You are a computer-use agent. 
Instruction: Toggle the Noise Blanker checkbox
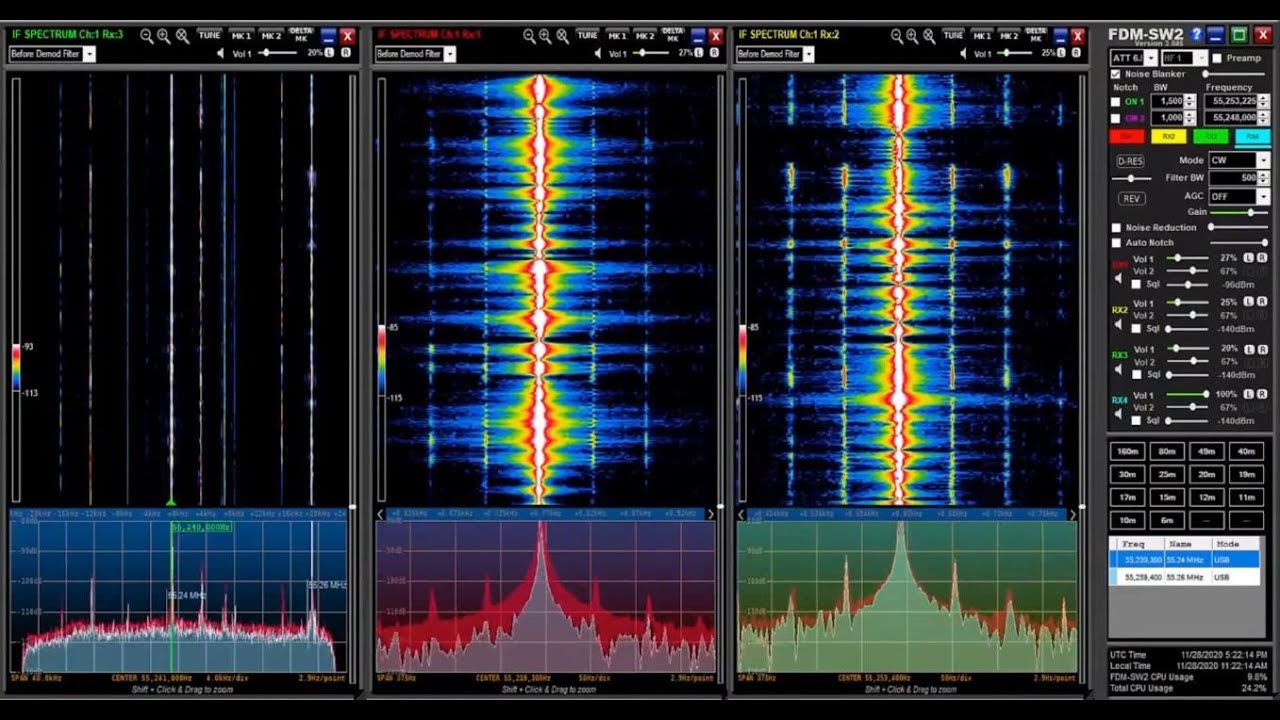pyautogui.click(x=1116, y=74)
